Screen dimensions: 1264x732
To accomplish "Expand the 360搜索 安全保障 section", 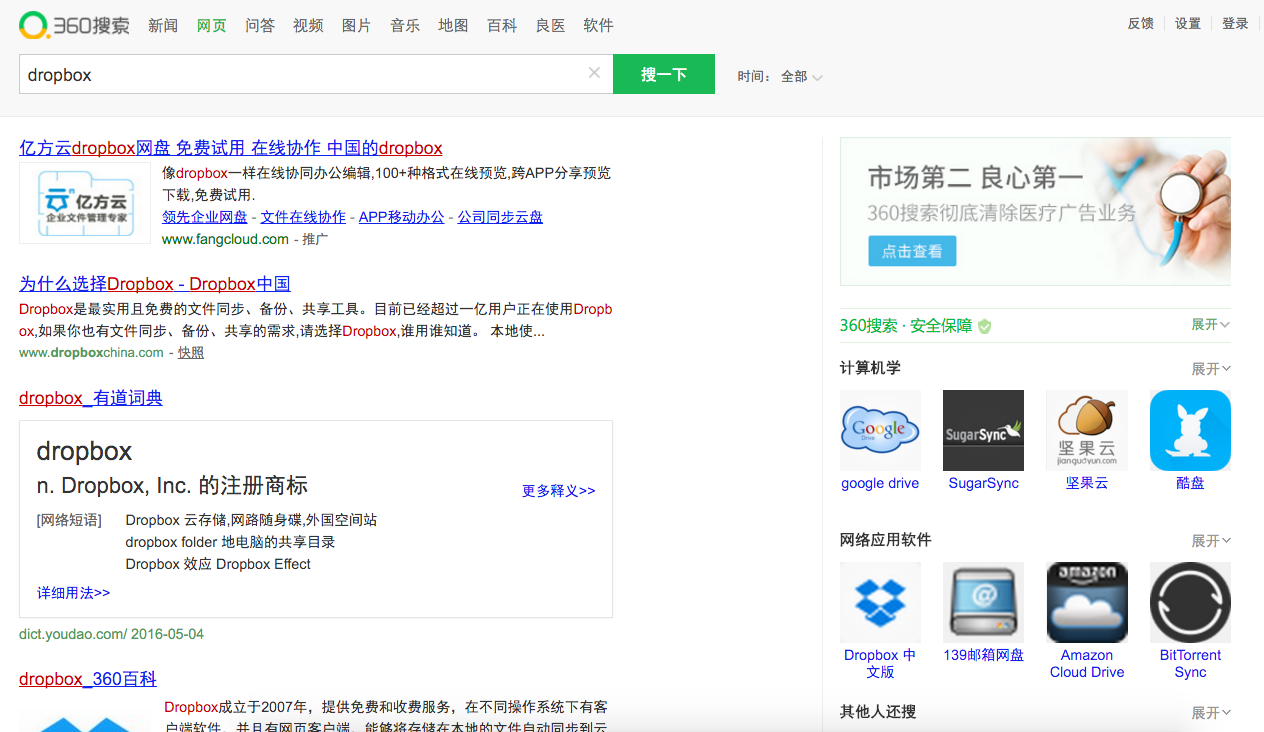I will point(1210,325).
